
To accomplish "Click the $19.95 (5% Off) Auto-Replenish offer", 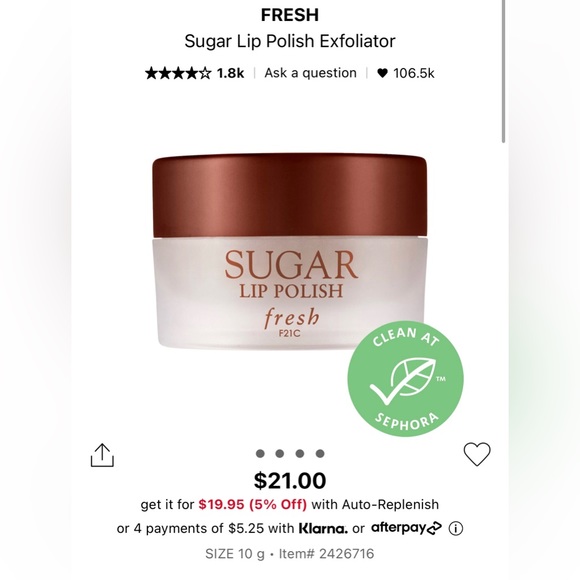I will click(x=253, y=505).
